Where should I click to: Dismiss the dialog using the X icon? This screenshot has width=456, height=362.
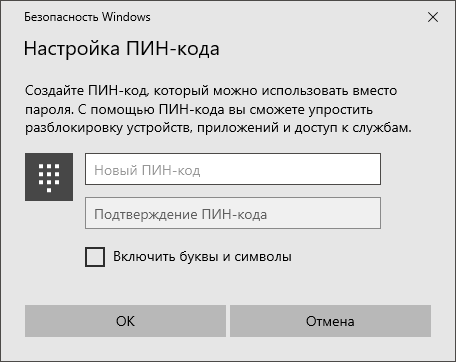[433, 17]
